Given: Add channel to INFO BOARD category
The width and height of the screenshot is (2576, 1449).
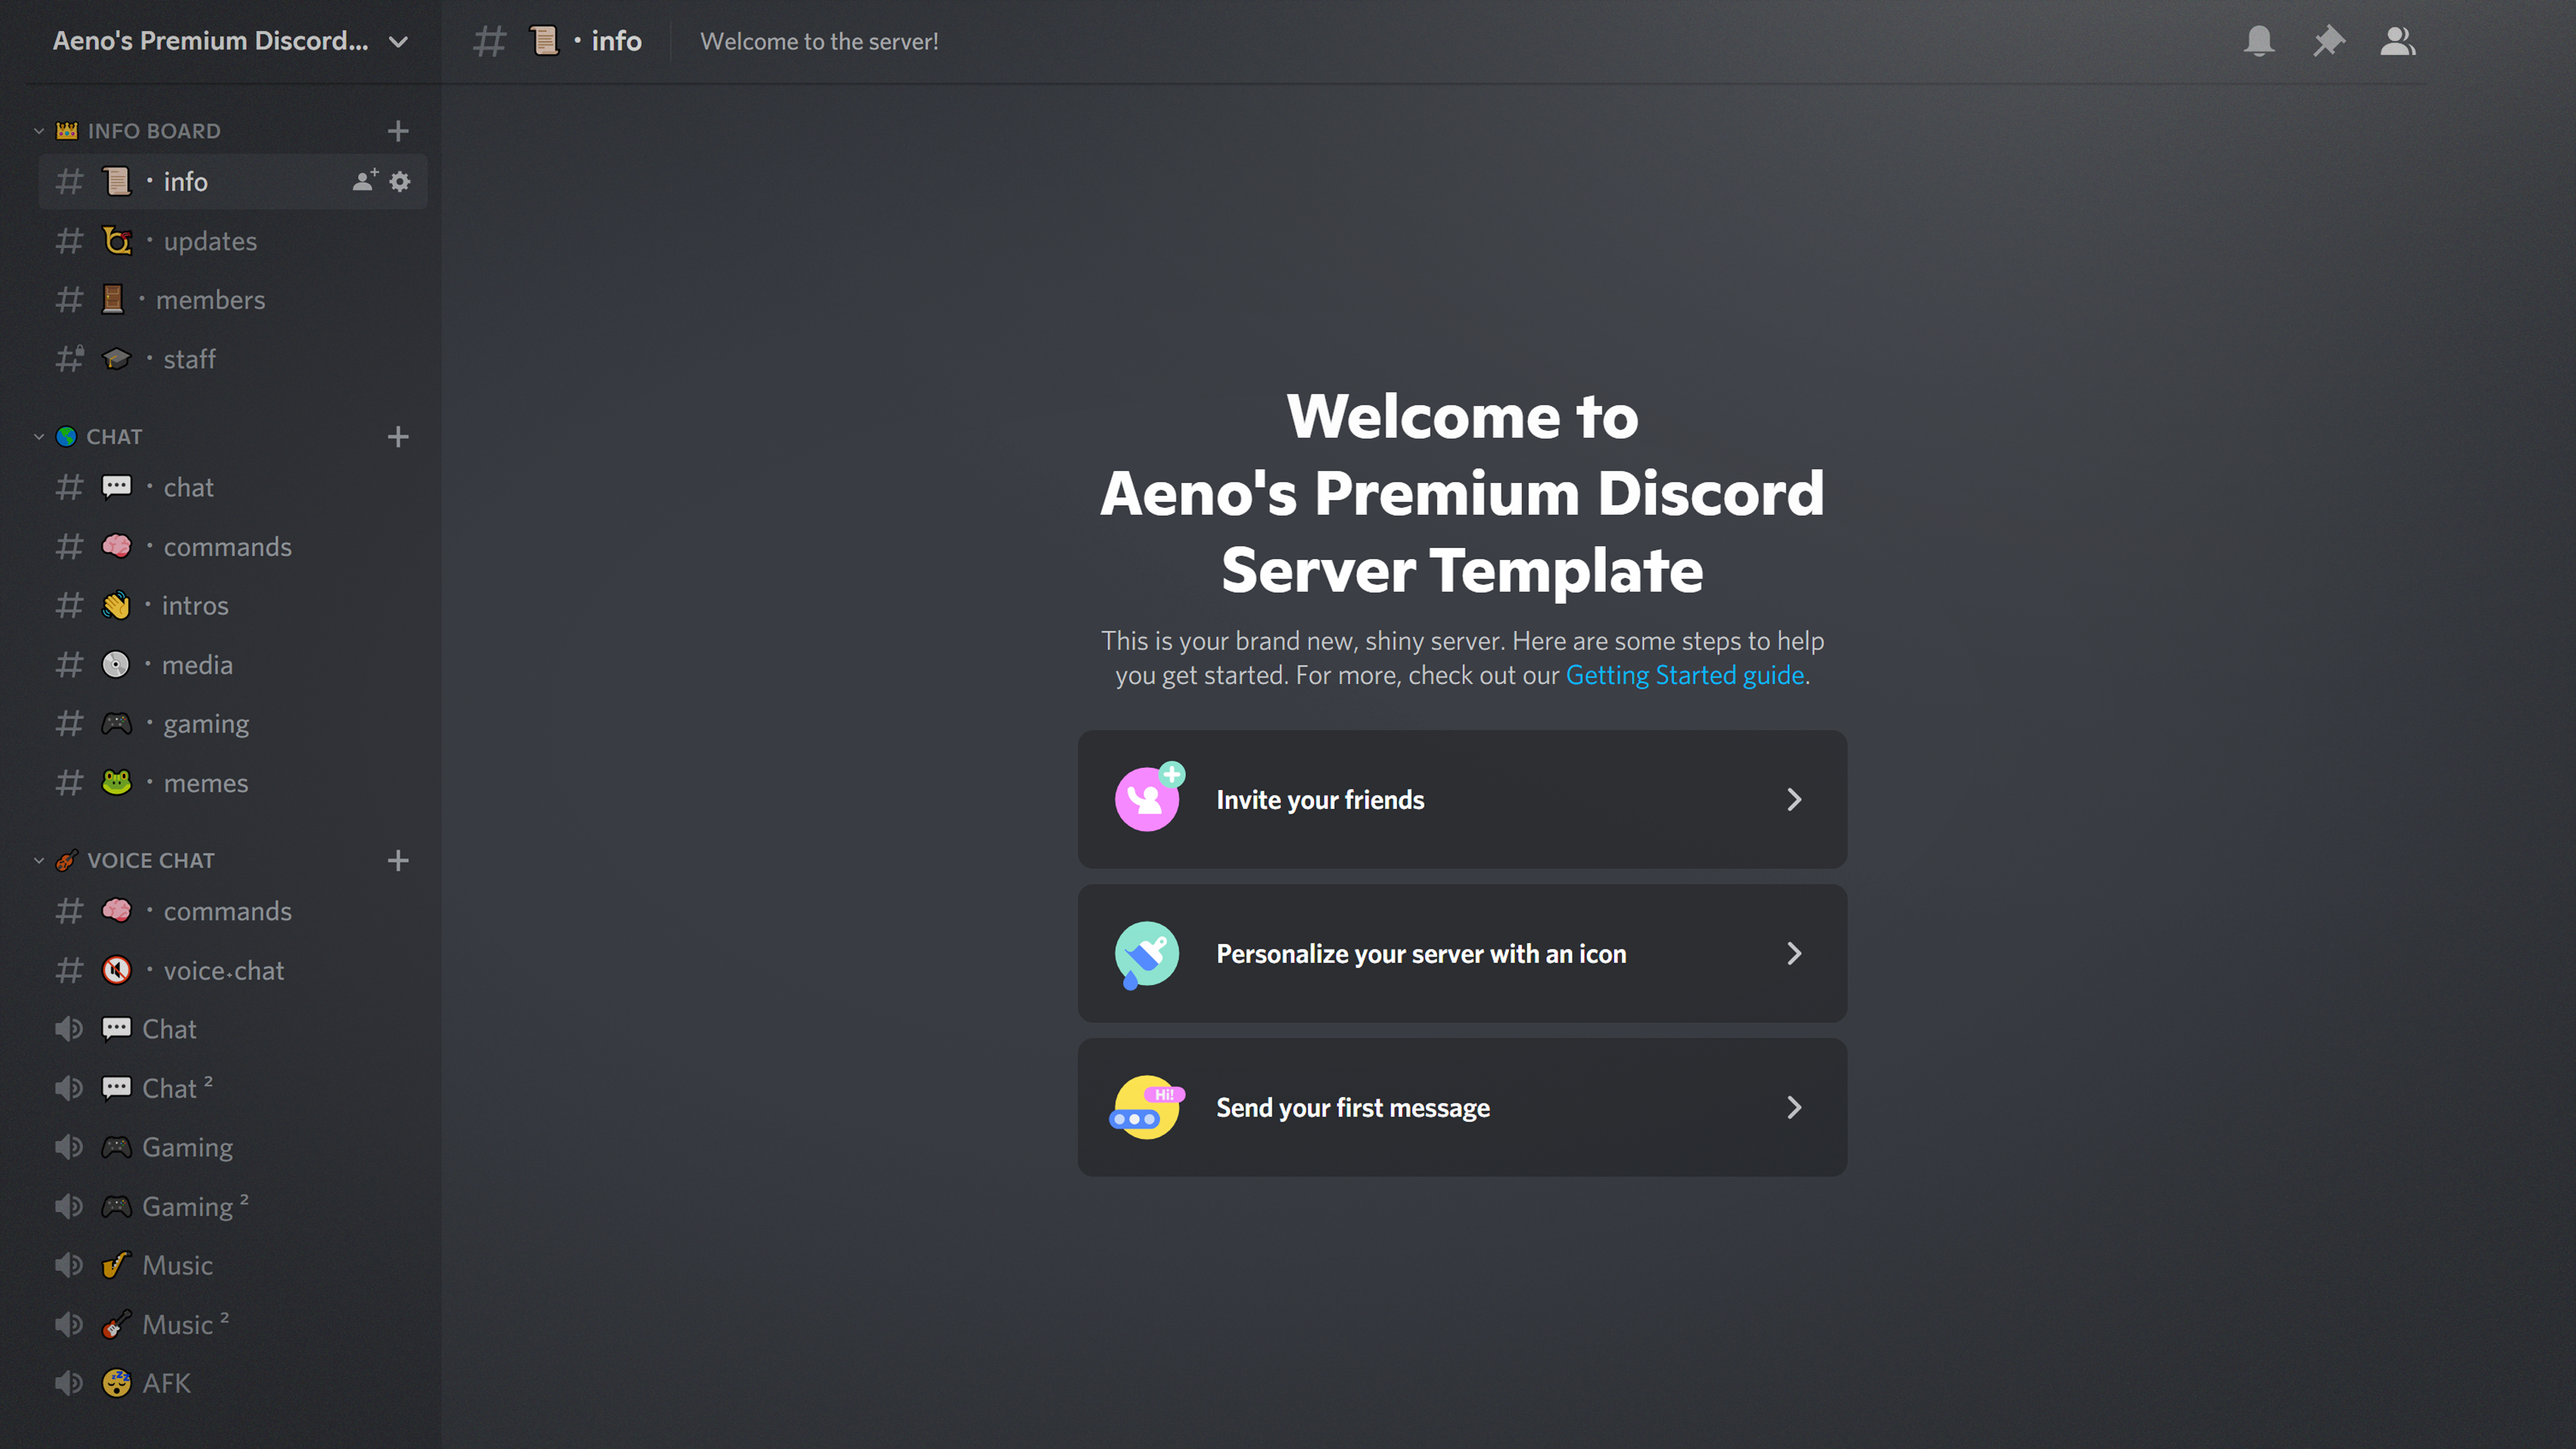Looking at the screenshot, I should (398, 131).
